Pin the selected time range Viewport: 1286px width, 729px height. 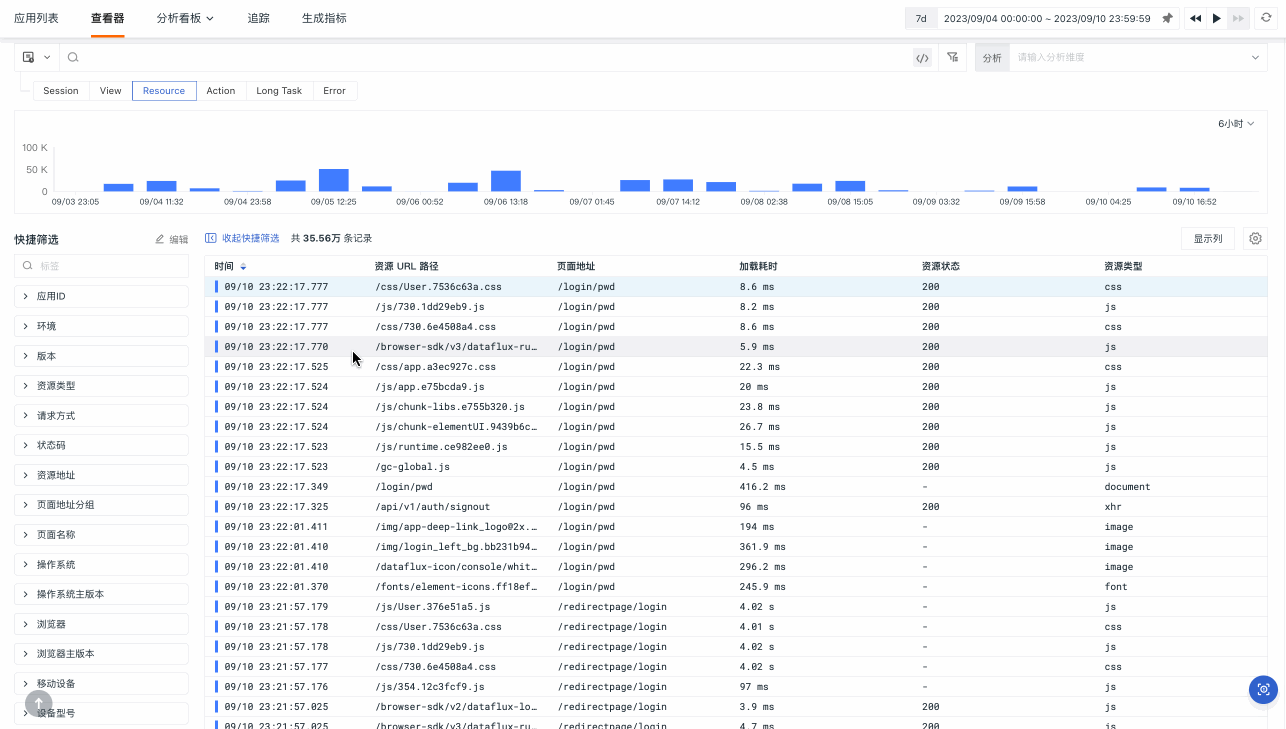(1167, 18)
